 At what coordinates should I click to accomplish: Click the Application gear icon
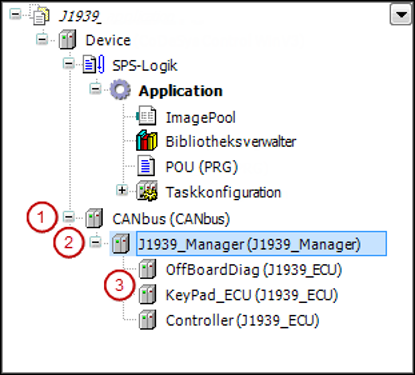pyautogui.click(x=120, y=90)
